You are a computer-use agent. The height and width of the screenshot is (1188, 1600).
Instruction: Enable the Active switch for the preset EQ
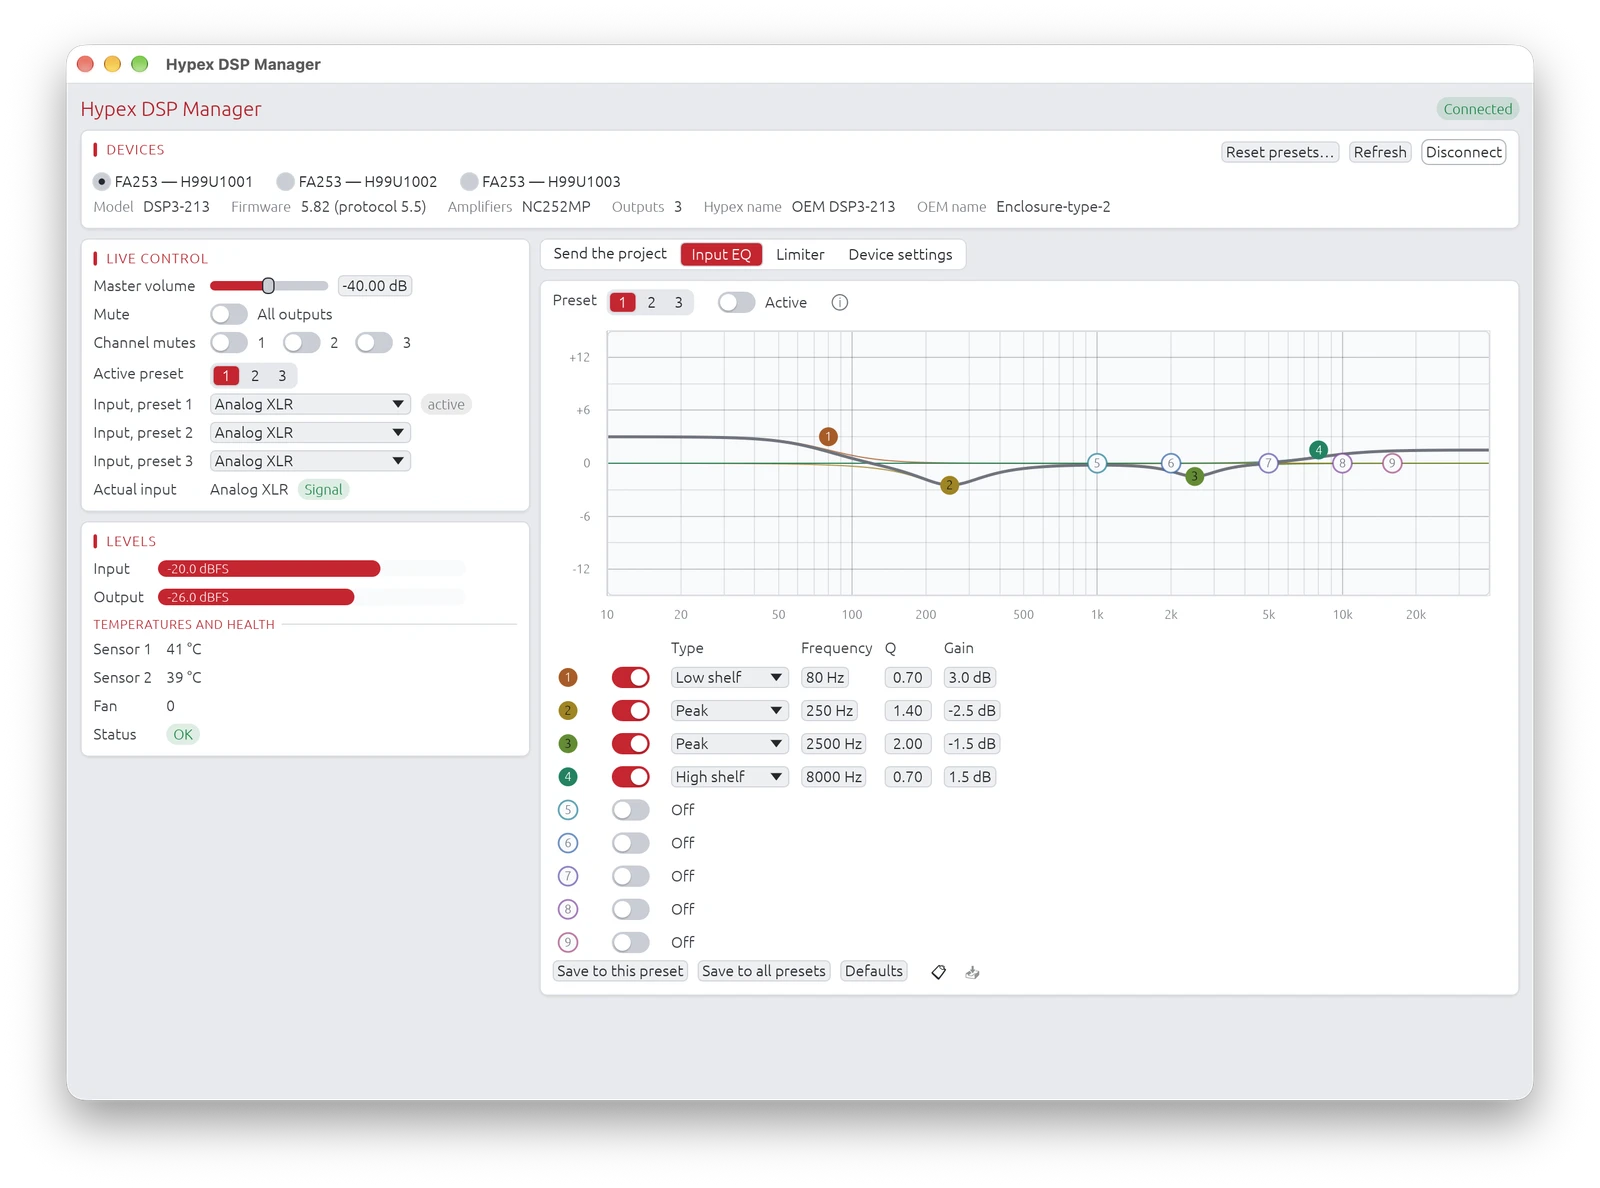(x=736, y=302)
